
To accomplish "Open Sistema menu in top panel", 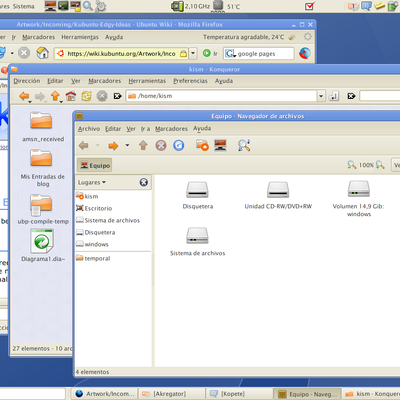I will coord(24,6).
